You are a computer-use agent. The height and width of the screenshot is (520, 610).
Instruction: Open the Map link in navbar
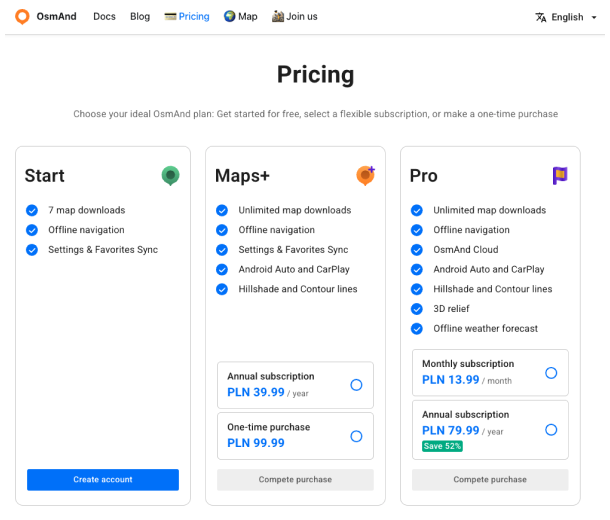(x=240, y=17)
